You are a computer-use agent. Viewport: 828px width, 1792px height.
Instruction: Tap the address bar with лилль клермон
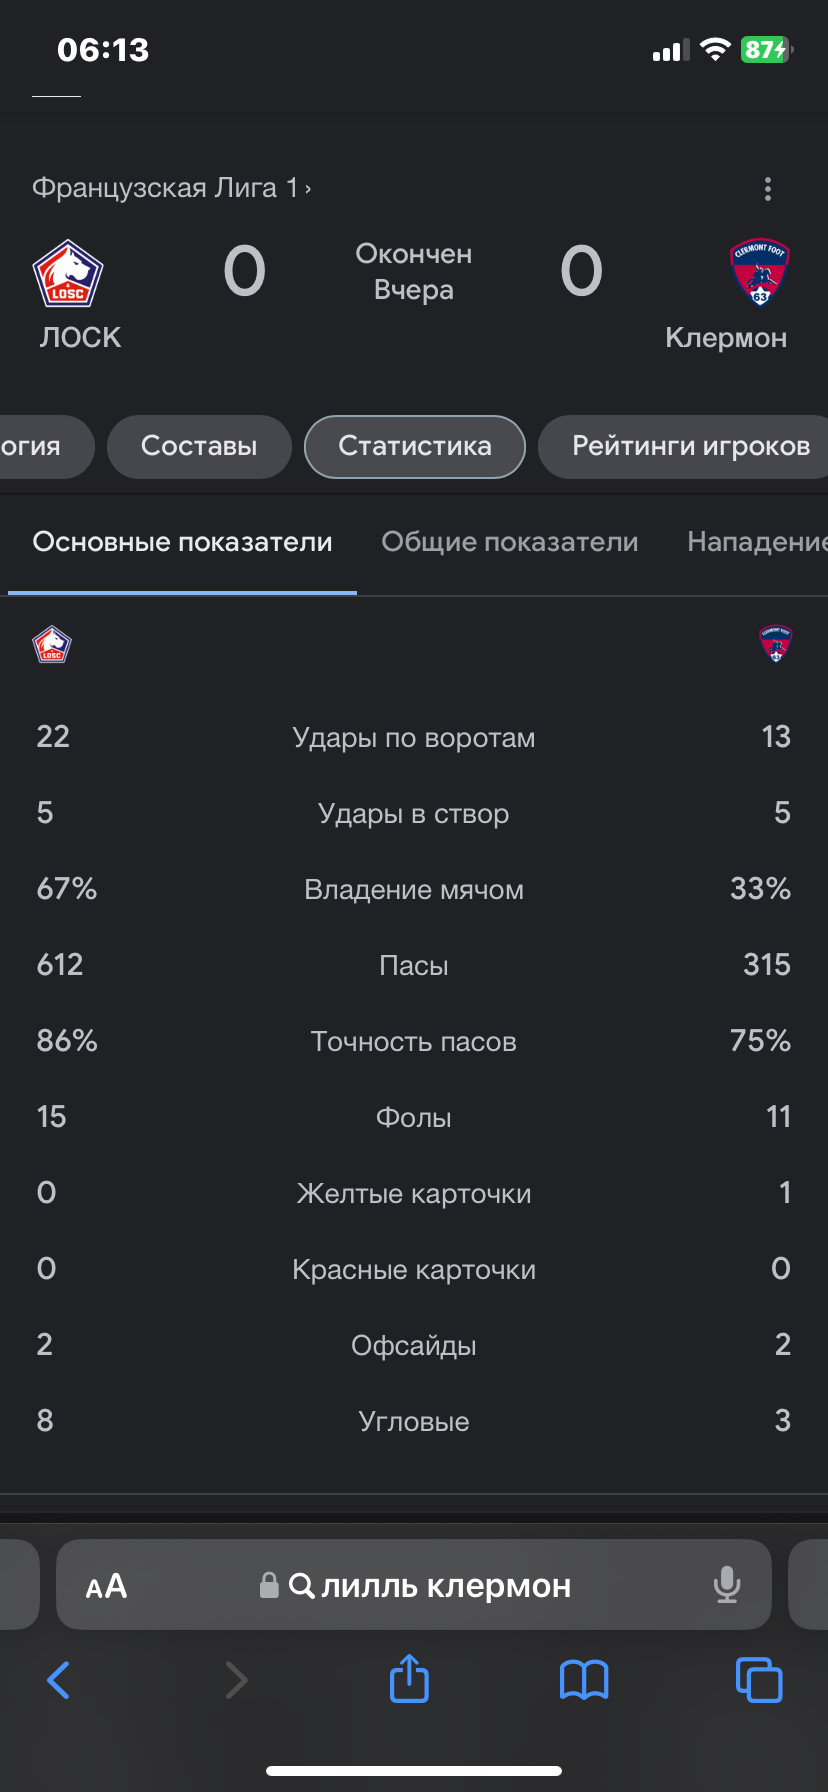(x=430, y=1586)
